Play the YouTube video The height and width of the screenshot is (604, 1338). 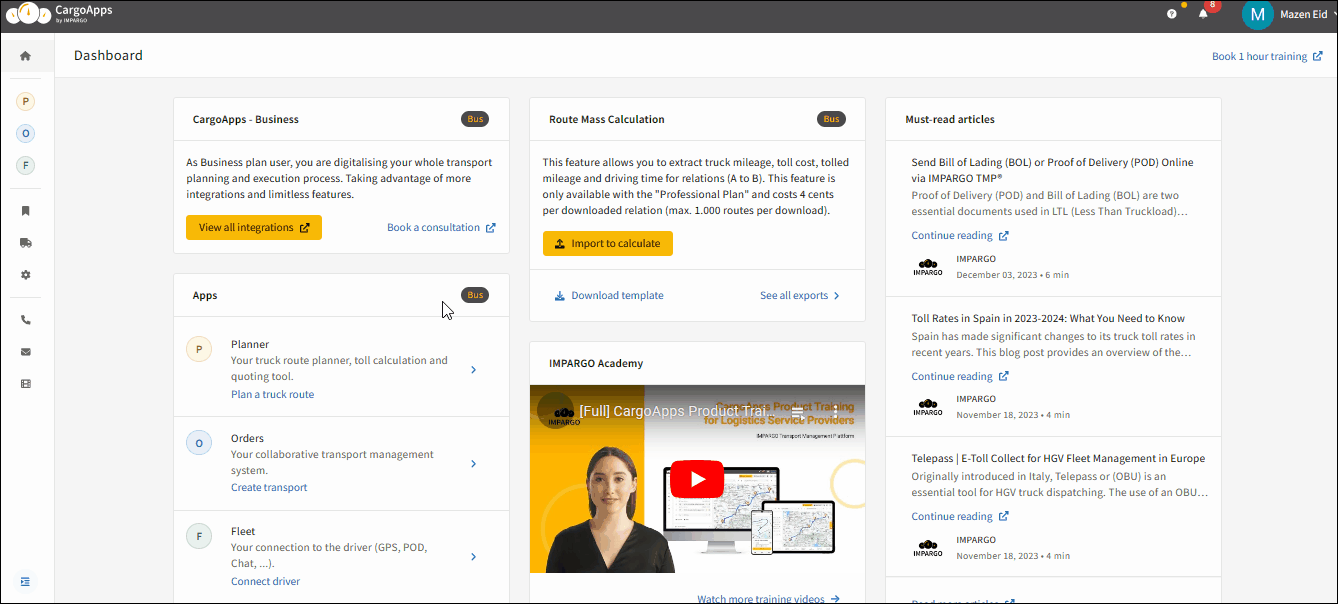click(695, 479)
